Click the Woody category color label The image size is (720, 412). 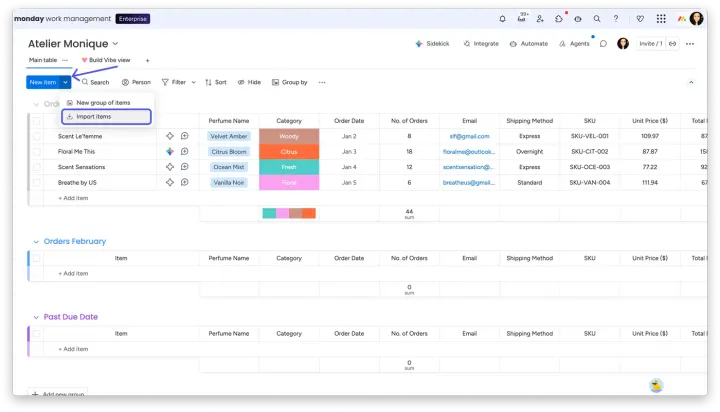(x=289, y=136)
